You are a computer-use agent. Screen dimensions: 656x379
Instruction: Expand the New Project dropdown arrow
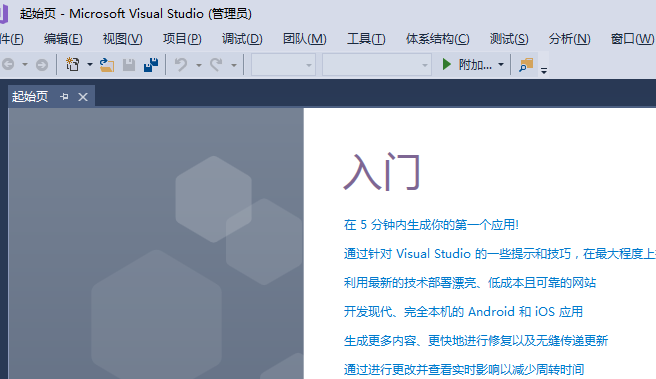coord(90,65)
